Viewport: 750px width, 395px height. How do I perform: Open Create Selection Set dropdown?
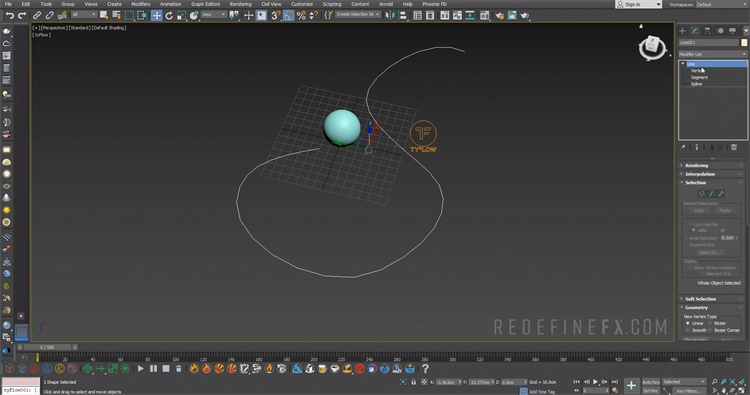(357, 14)
